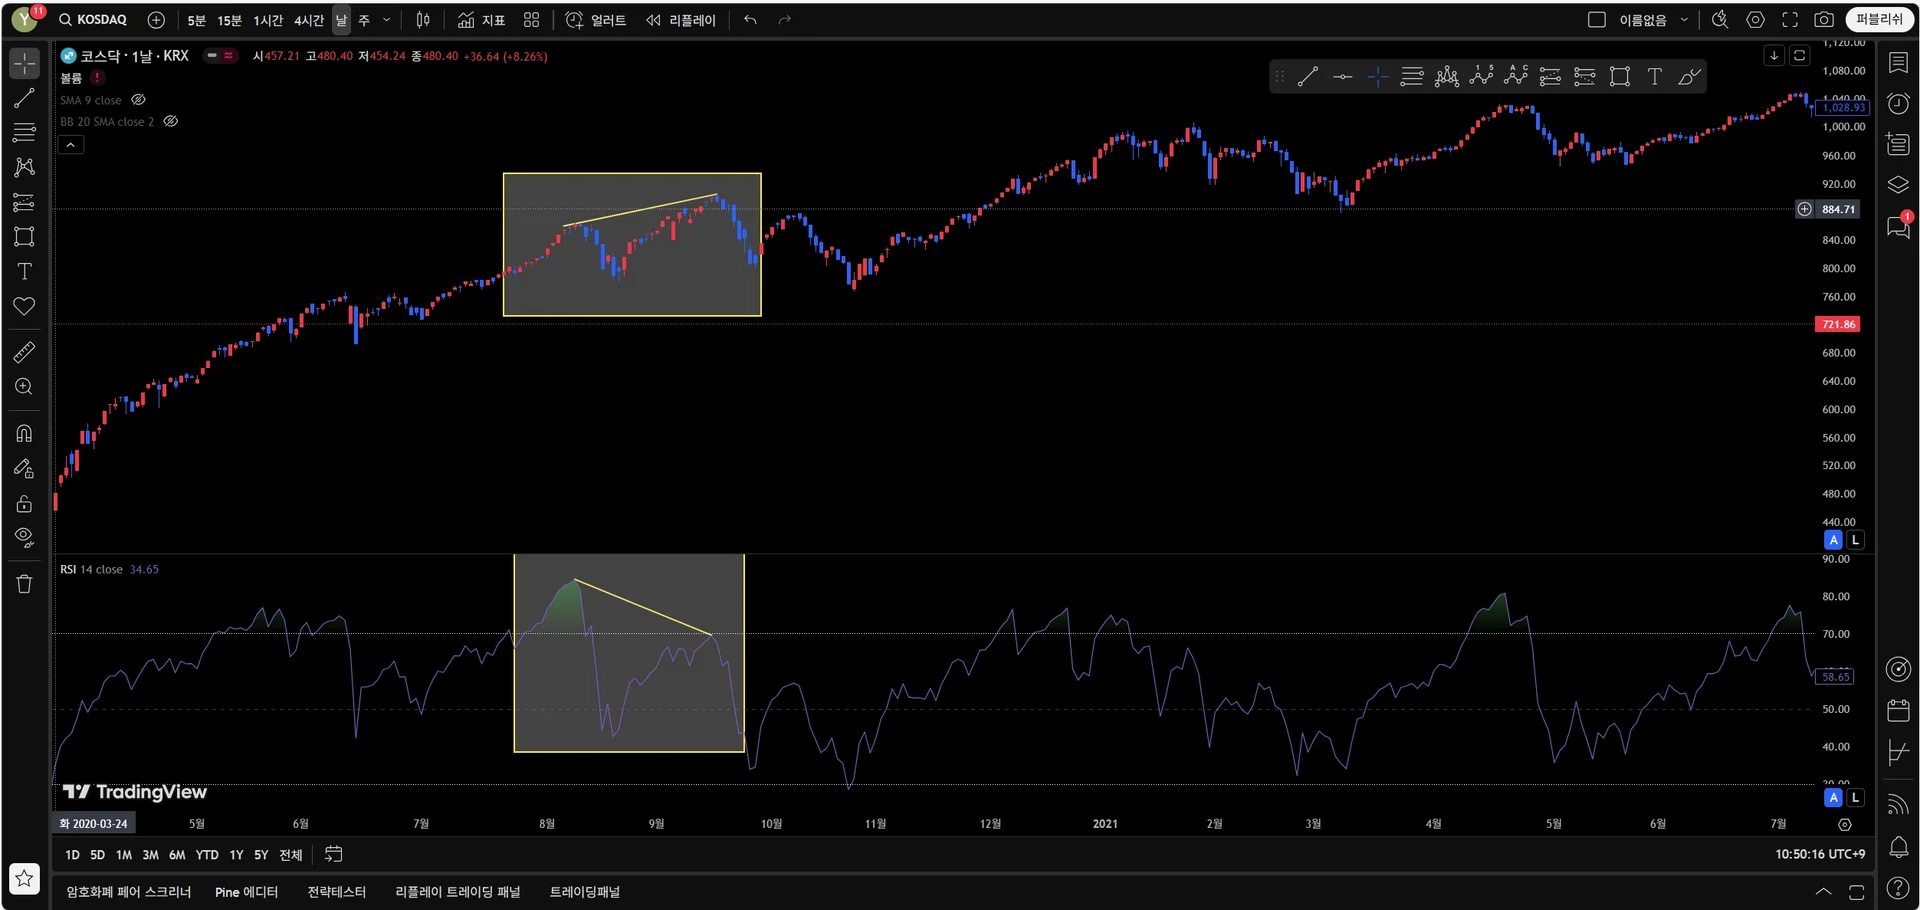Toggle keep drawing mode pencil-lock icon
Viewport: 1920px width, 910px height.
click(x=24, y=468)
